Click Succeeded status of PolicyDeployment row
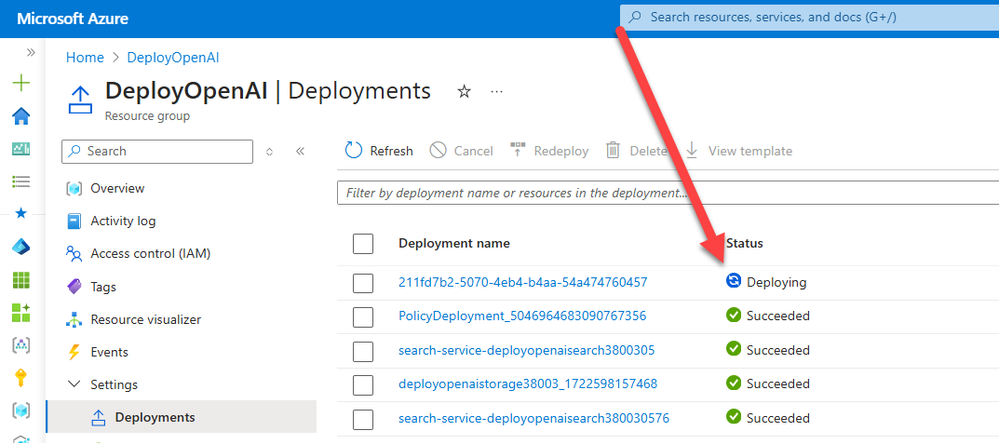Screen dimensions: 999x443 (x=778, y=316)
